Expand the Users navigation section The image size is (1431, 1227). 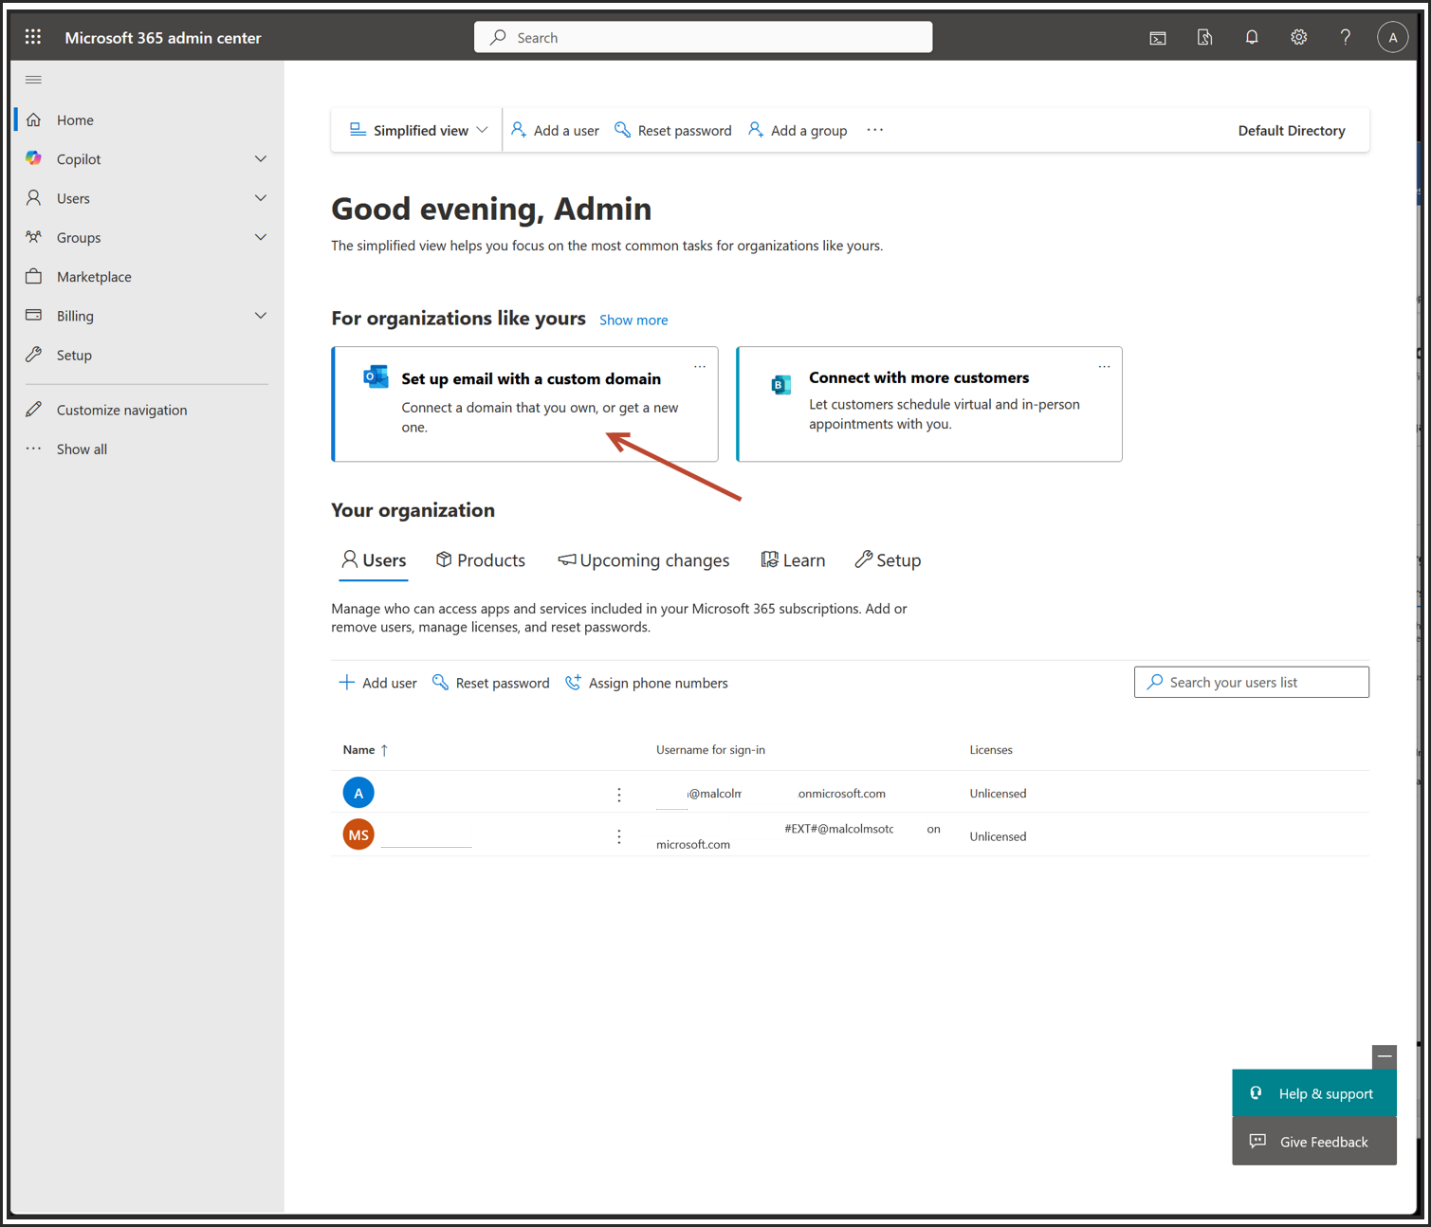(261, 198)
